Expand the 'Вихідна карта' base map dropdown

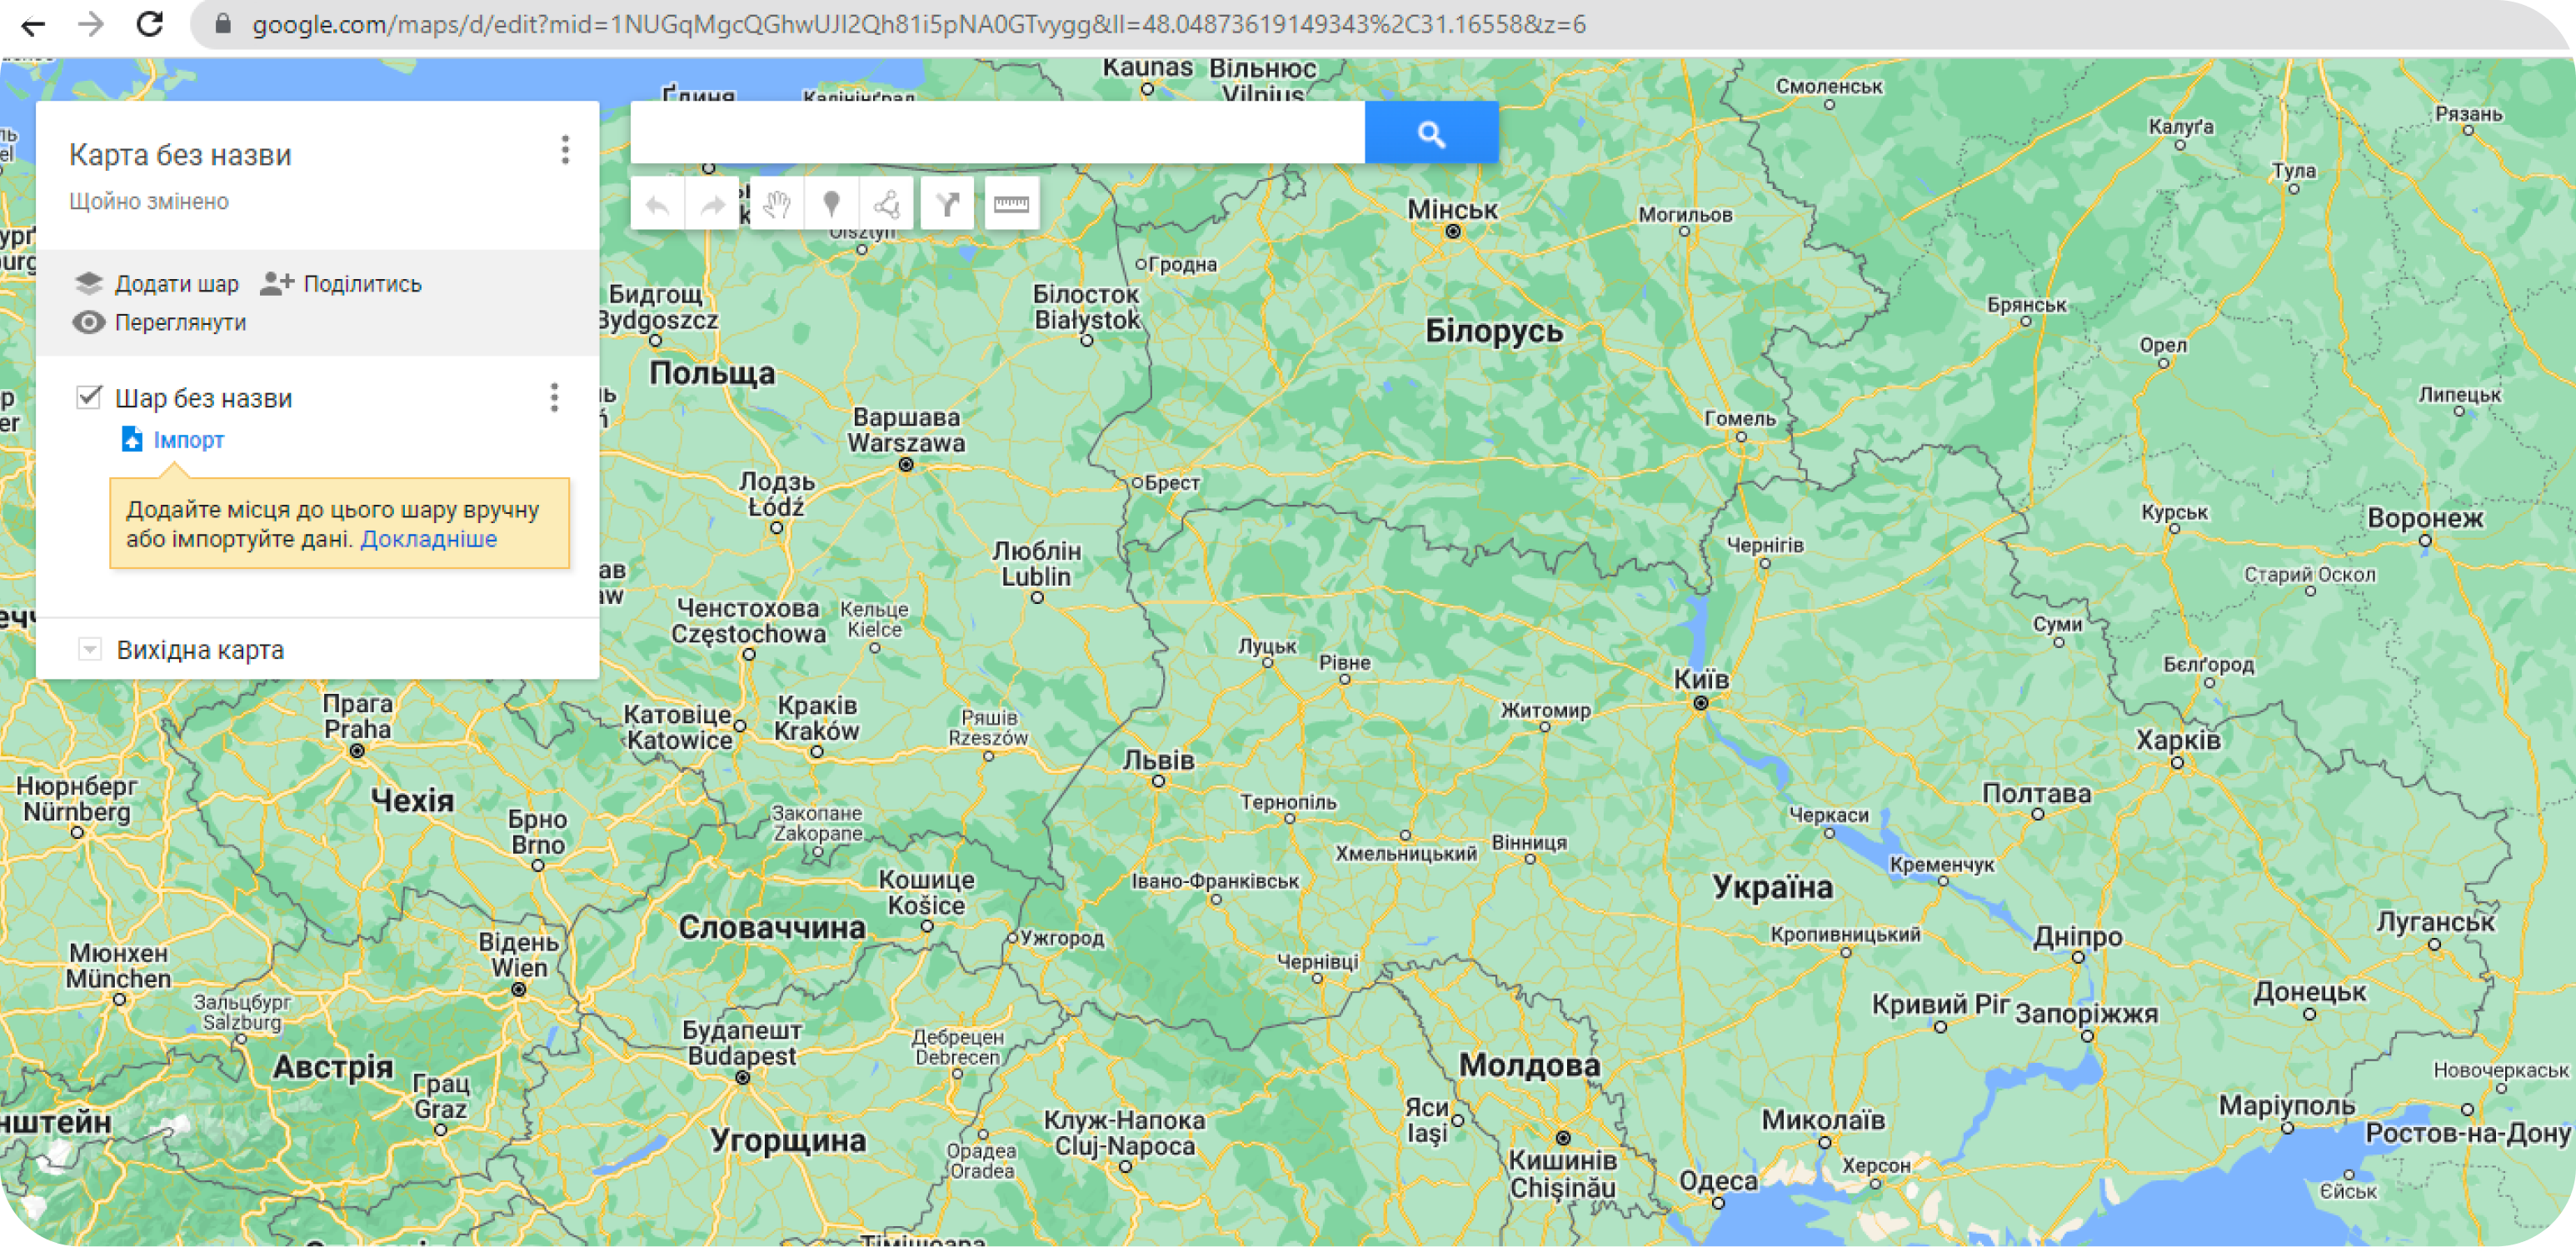click(x=89, y=650)
